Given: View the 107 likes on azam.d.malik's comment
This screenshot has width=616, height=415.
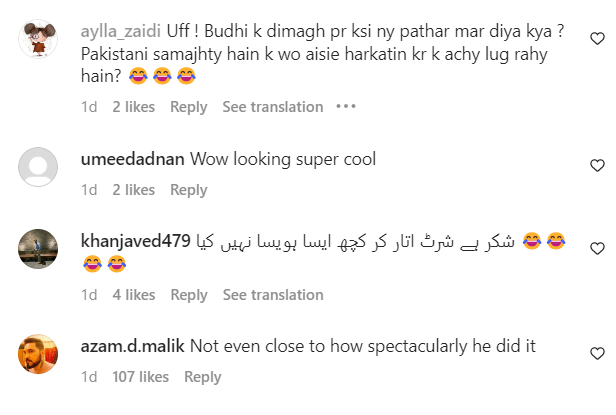Looking at the screenshot, I should [140, 377].
